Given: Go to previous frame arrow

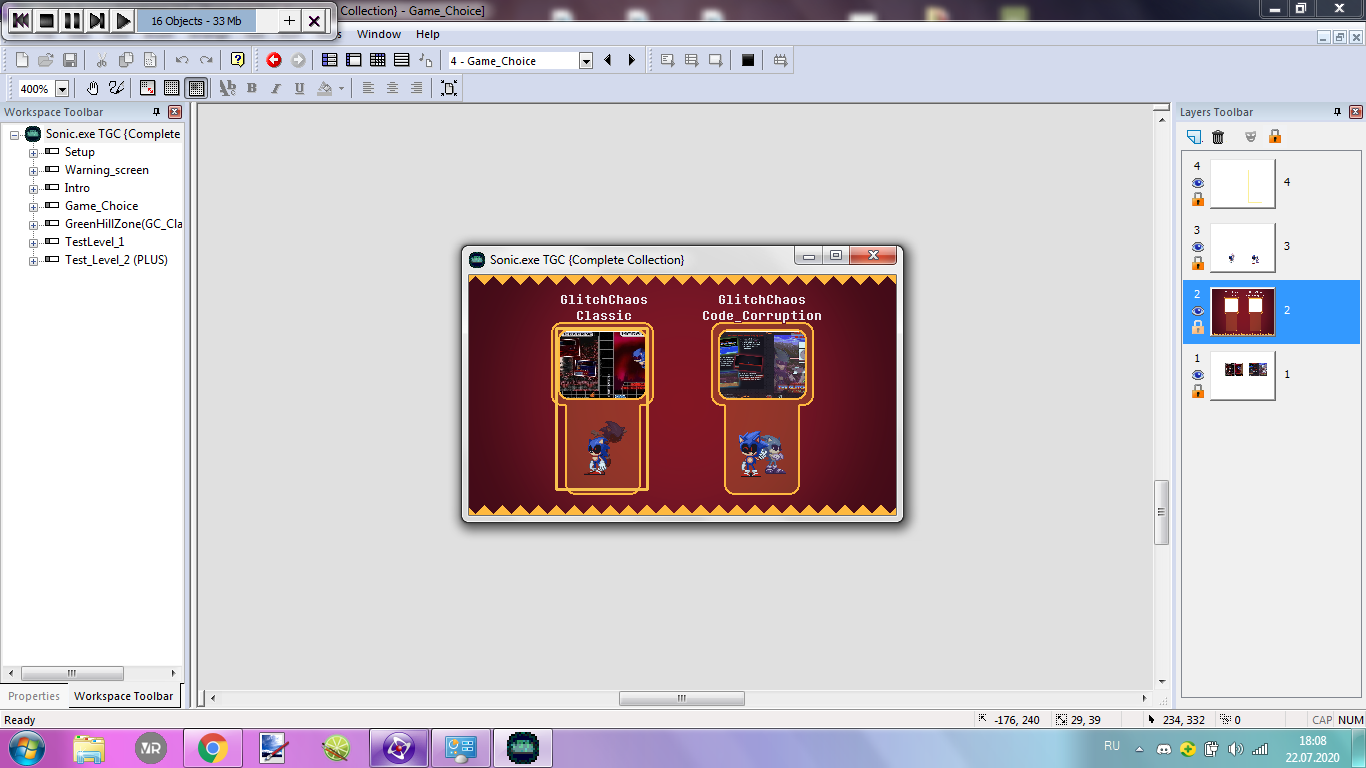Looking at the screenshot, I should coord(607,60).
